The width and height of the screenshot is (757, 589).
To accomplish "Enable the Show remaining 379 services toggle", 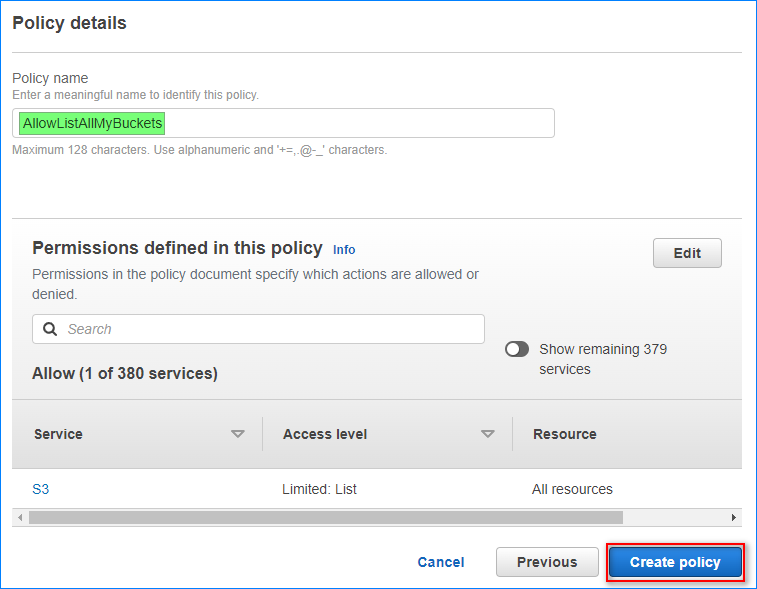I will [517, 350].
